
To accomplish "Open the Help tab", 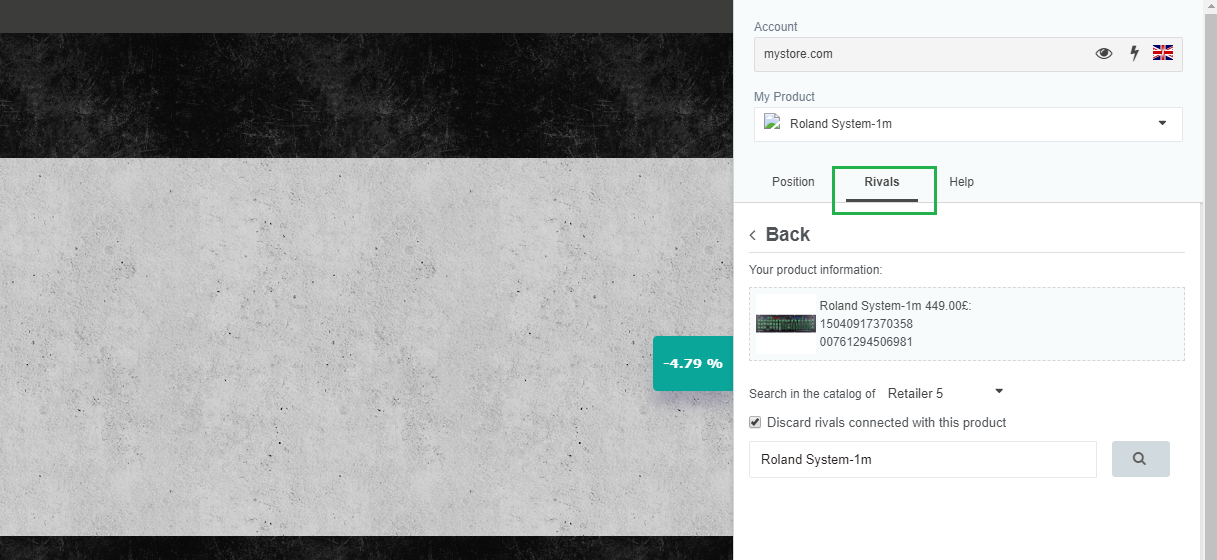I will click(x=962, y=182).
